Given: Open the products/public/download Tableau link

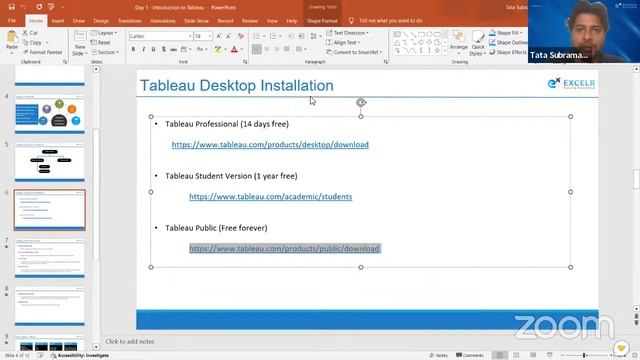Looking at the screenshot, I should [284, 249].
